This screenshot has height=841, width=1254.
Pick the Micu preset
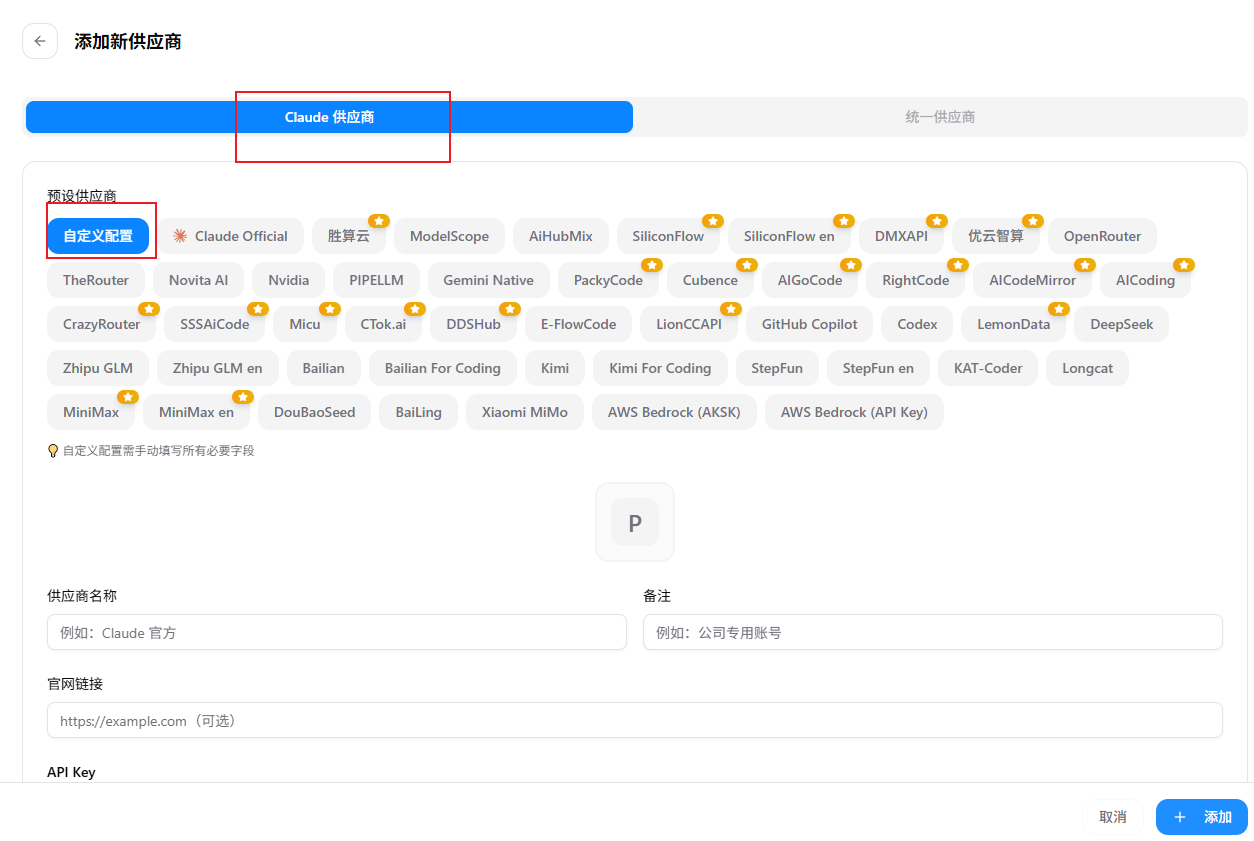[x=305, y=324]
